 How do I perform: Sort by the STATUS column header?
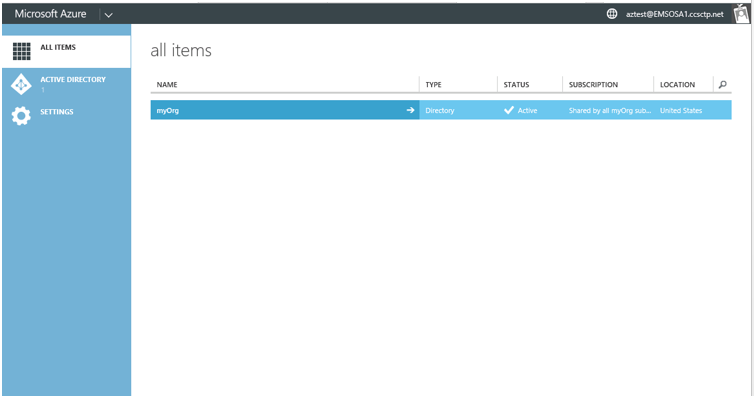click(516, 85)
